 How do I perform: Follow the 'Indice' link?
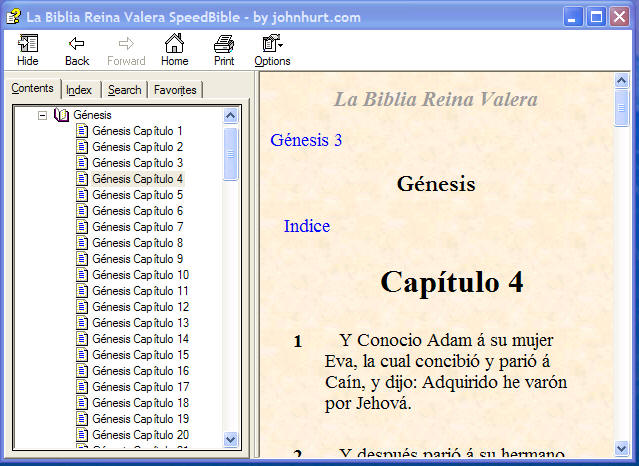[307, 226]
